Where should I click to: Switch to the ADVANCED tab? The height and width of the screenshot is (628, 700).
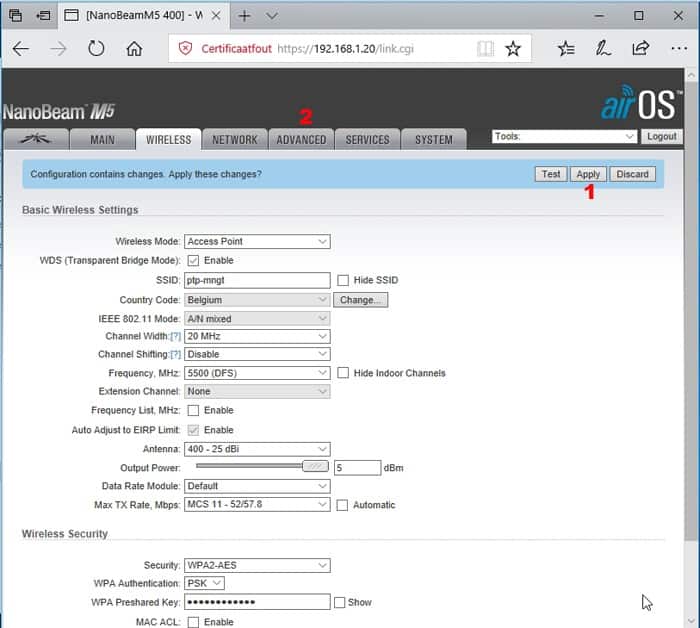pos(301,139)
